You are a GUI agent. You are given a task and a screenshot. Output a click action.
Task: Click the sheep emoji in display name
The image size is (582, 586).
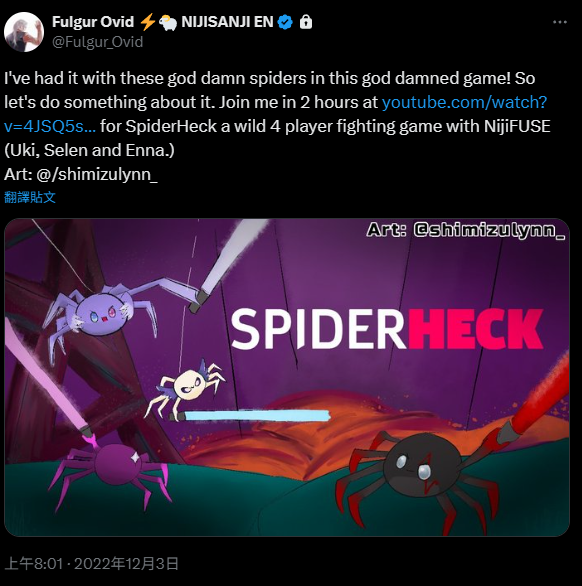168,22
